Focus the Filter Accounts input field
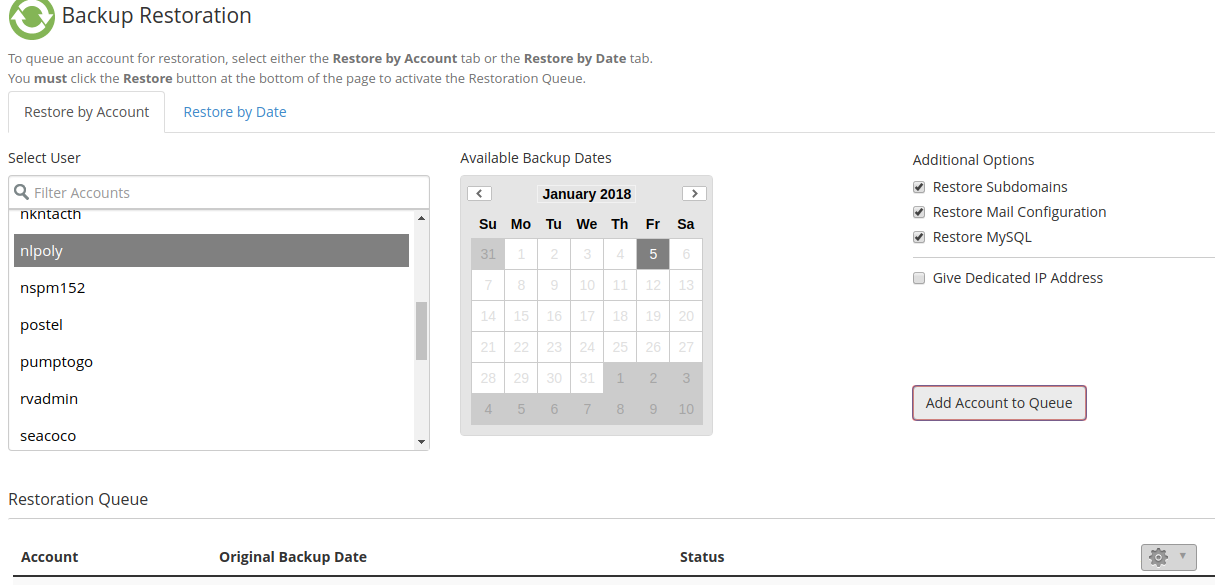 225,192
